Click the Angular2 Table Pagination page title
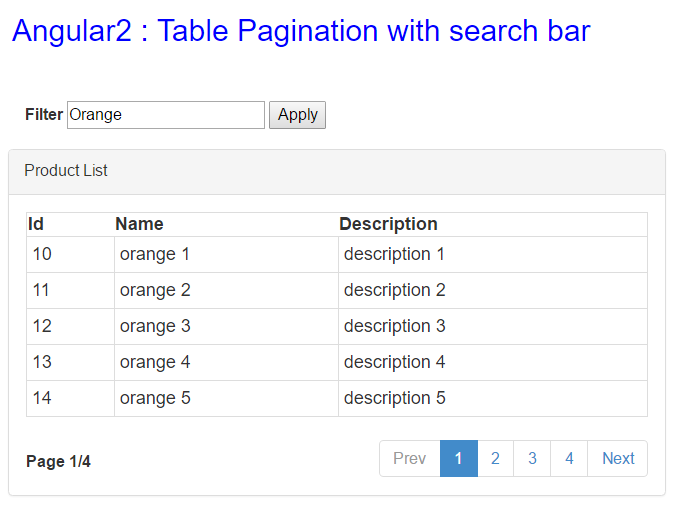691x511 pixels. pyautogui.click(x=301, y=31)
